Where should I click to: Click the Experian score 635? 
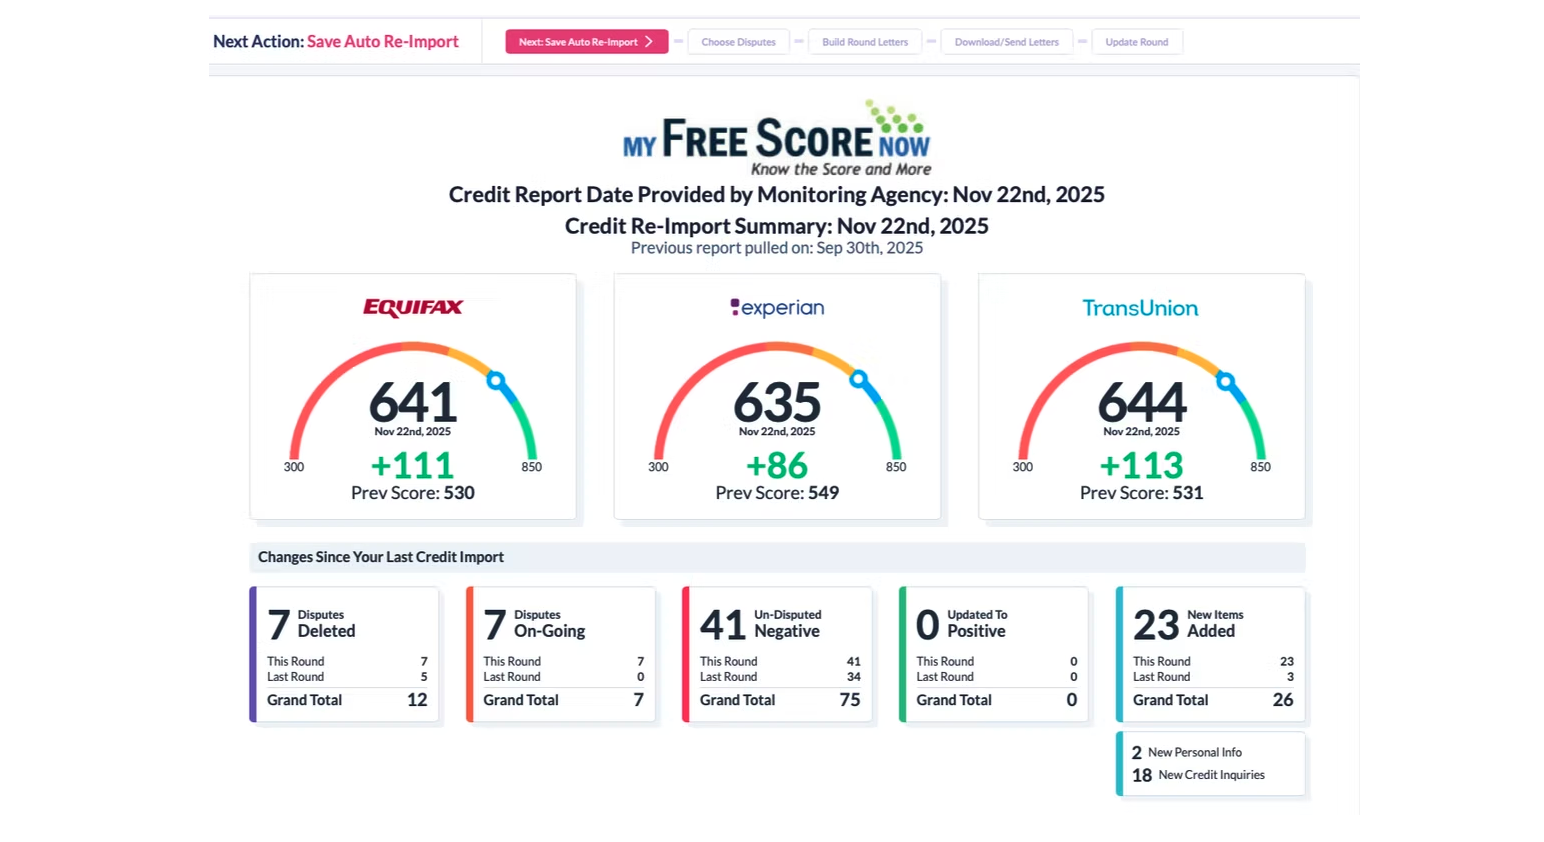[x=777, y=402]
